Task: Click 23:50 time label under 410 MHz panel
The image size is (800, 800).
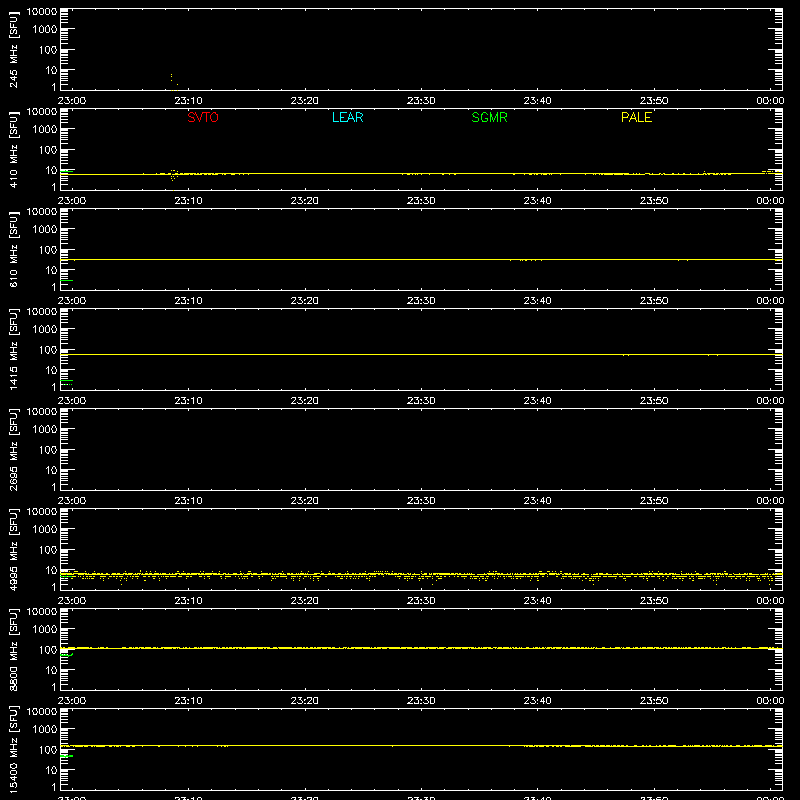Action: click(x=654, y=201)
